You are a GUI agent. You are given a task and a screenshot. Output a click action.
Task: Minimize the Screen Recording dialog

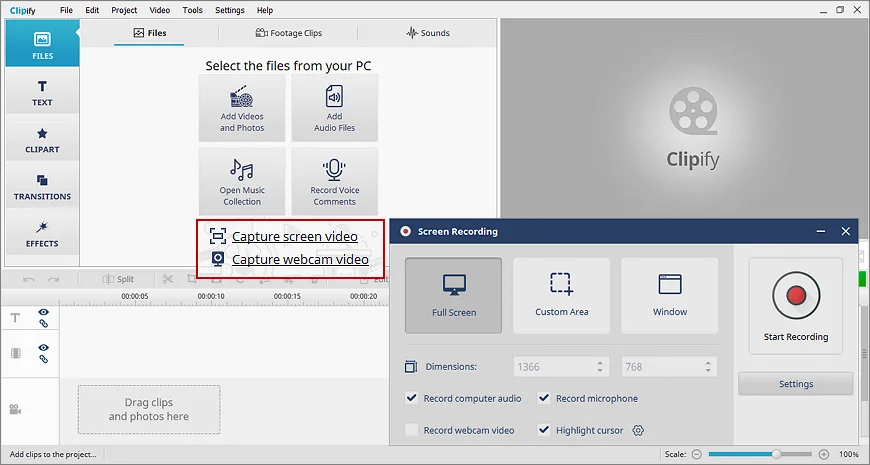821,231
